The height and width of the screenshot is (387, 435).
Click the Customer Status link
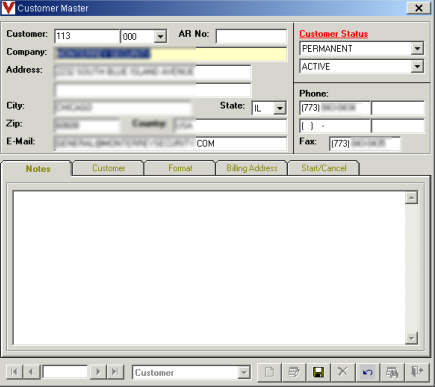click(333, 34)
